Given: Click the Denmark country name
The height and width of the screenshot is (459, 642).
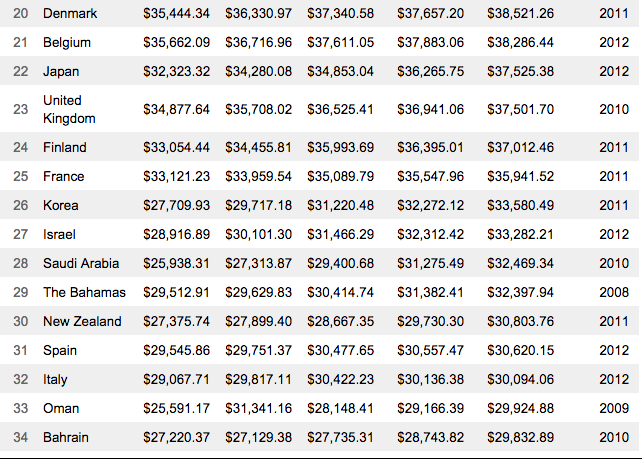Looking at the screenshot, I should click(x=68, y=14).
